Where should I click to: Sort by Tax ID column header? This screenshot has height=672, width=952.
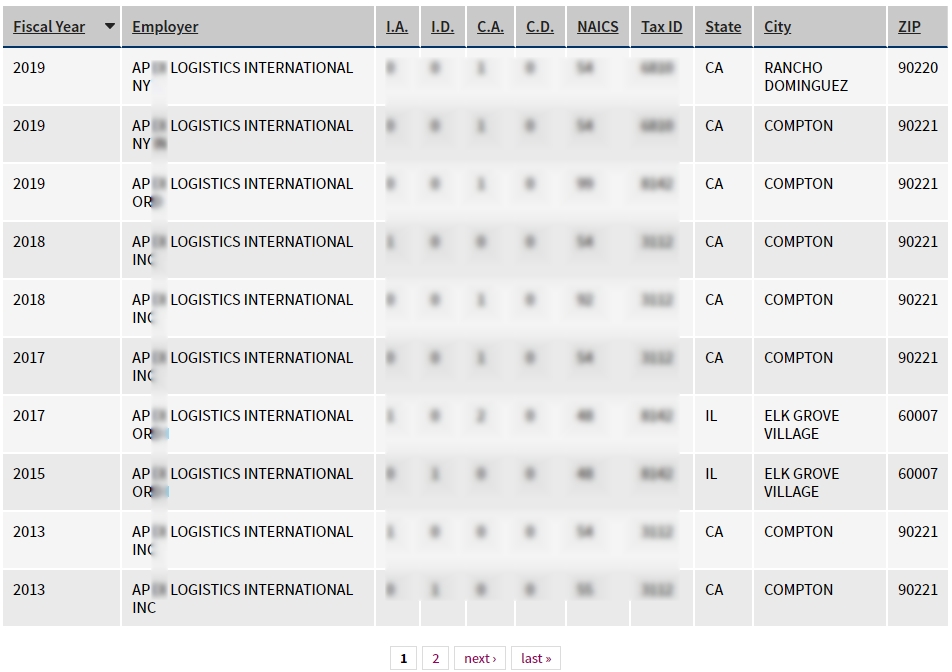pyautogui.click(x=662, y=27)
